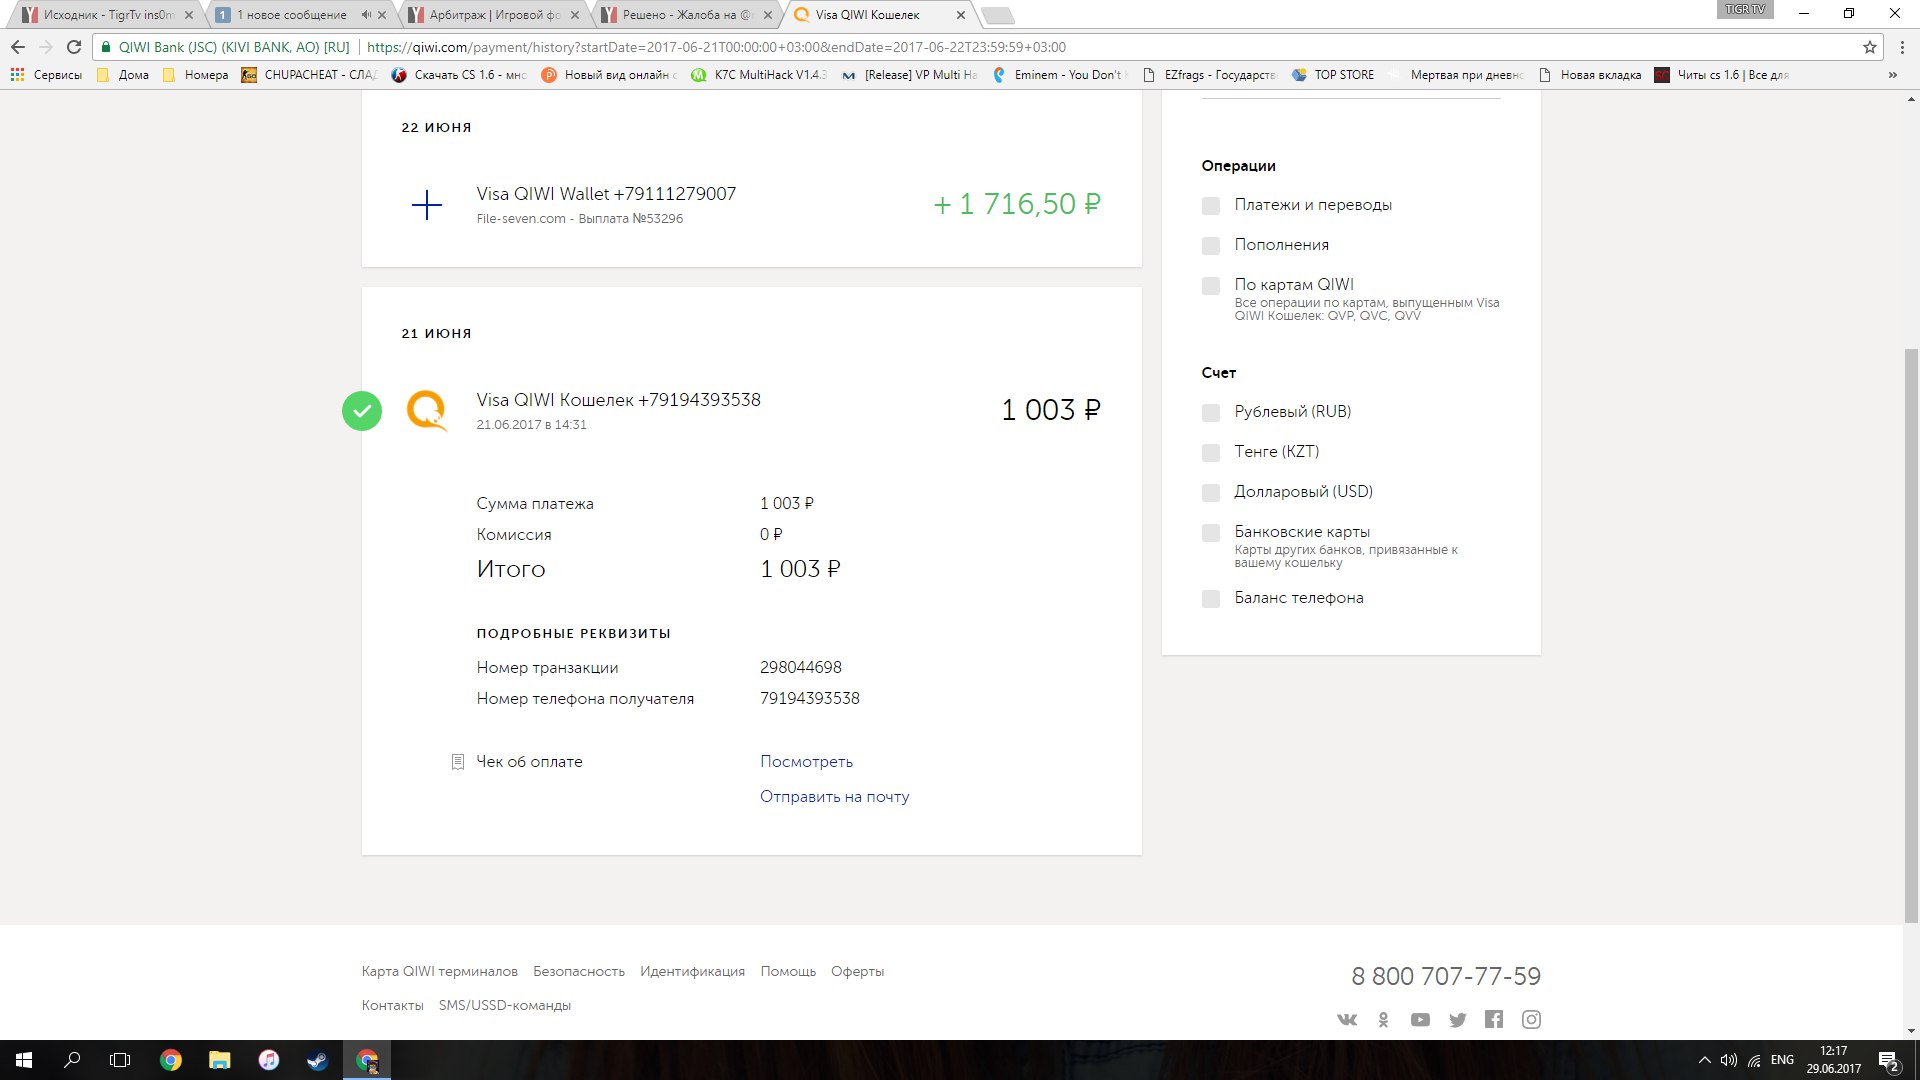Open the iTunes taskbar icon

coord(269,1060)
